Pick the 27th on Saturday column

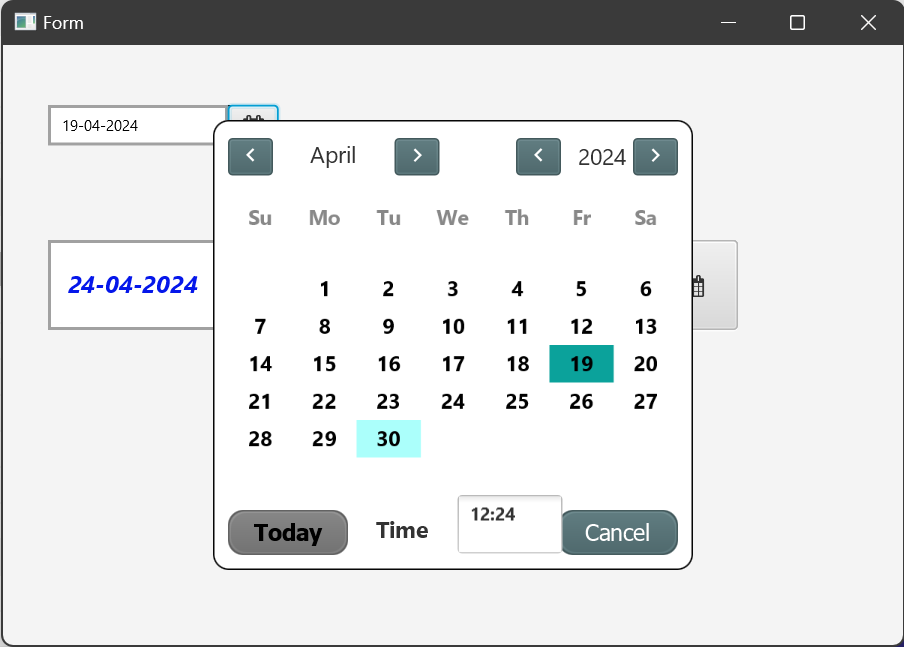point(645,402)
